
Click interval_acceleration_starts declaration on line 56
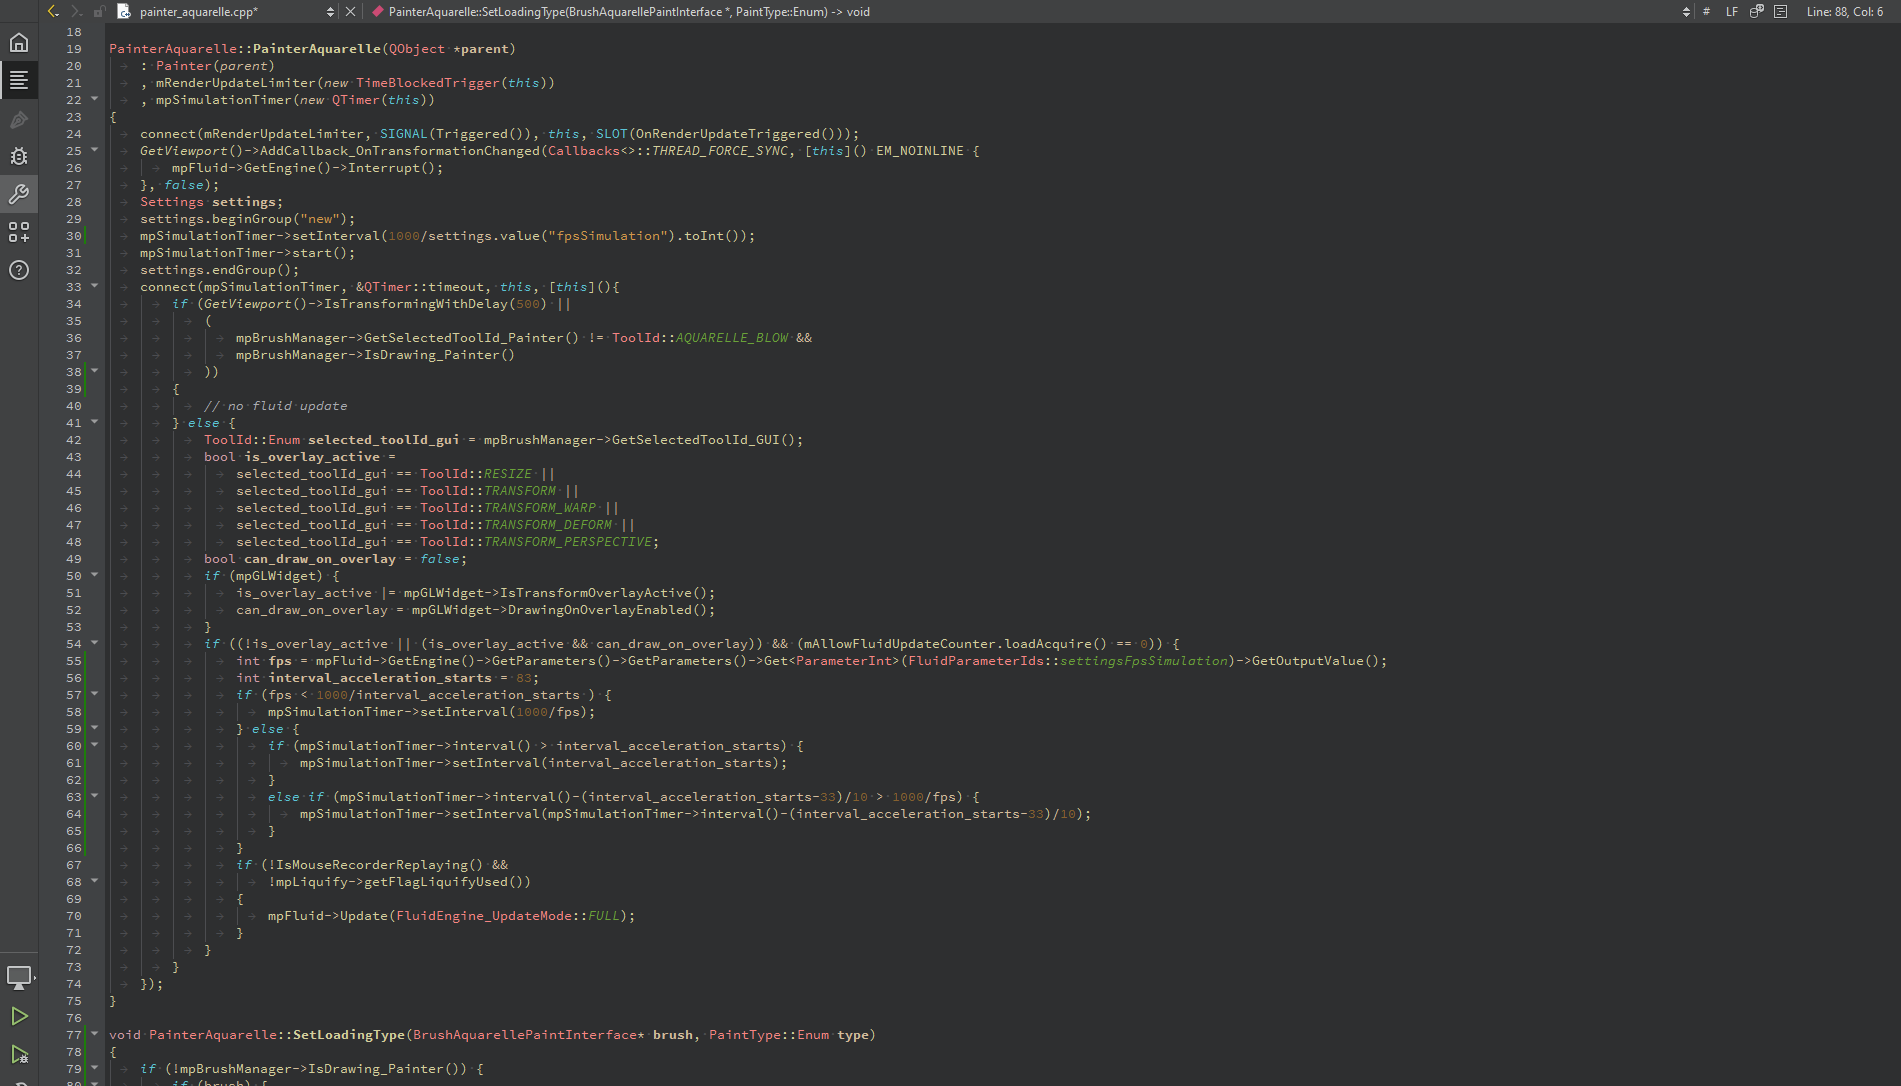(x=380, y=678)
